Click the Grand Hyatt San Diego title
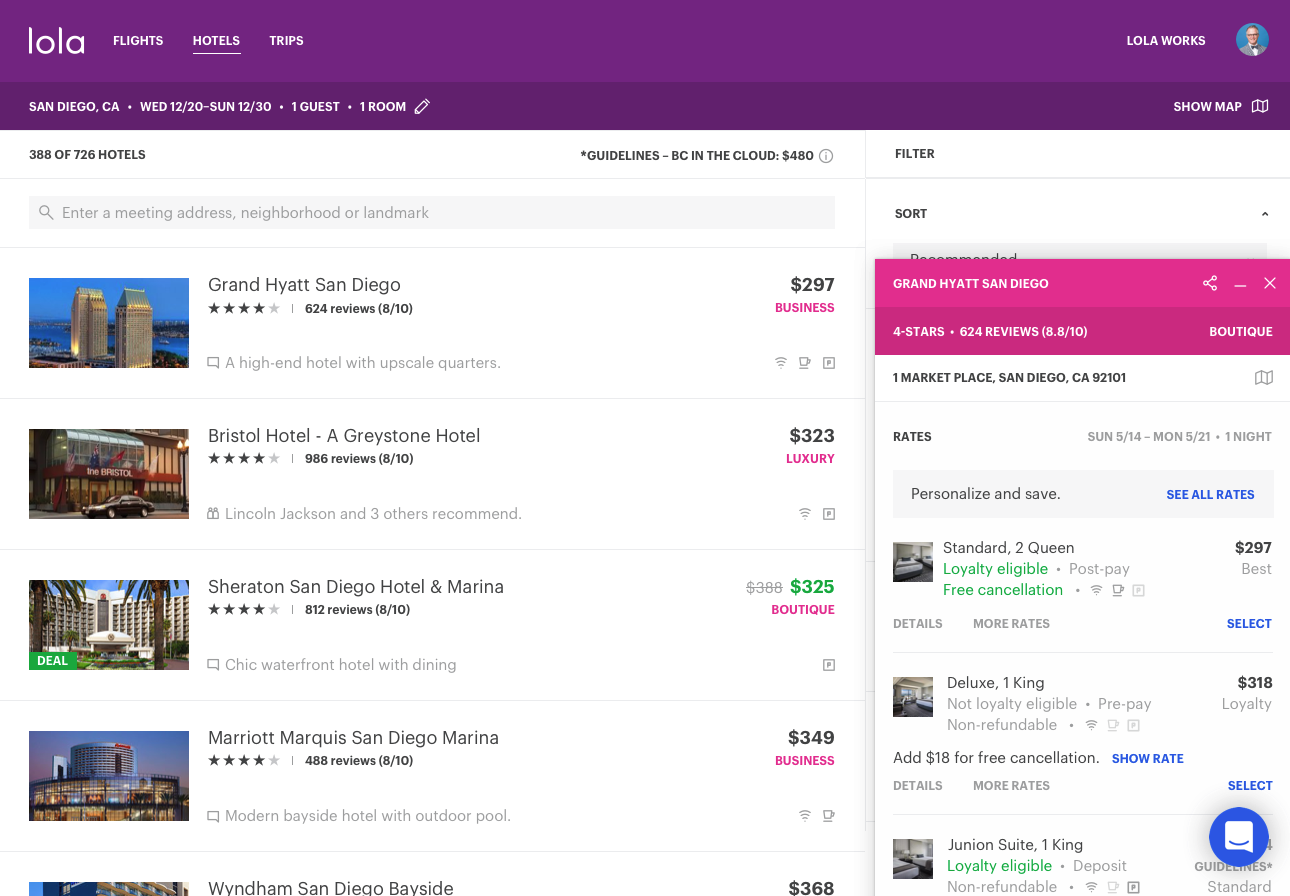The height and width of the screenshot is (896, 1290). [x=304, y=285]
